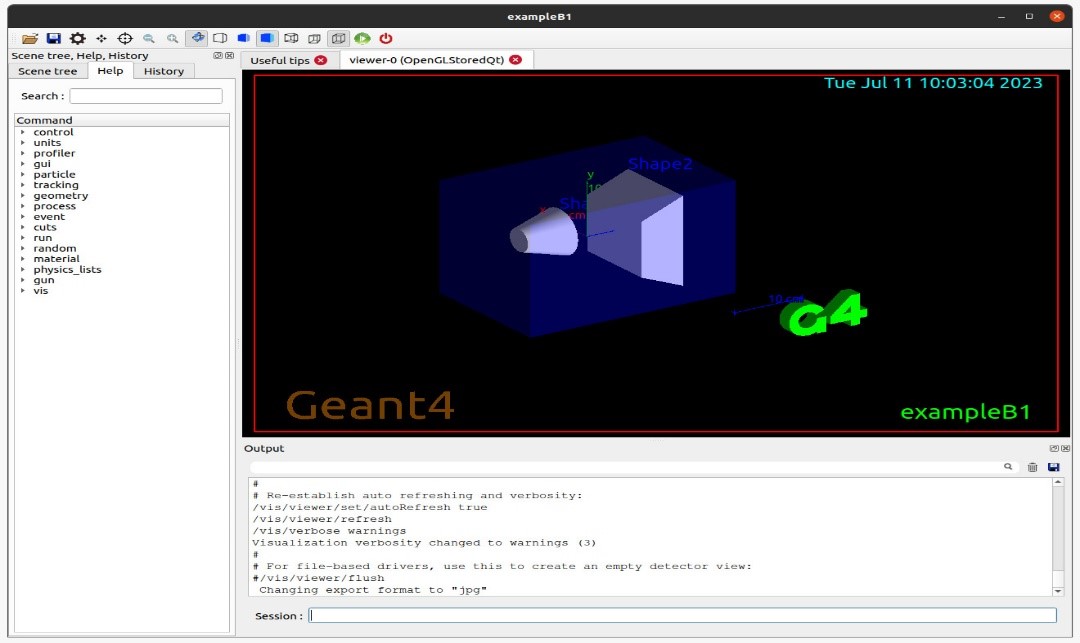Expand the process command node
Image resolution: width=1080 pixels, height=643 pixels.
(23, 206)
